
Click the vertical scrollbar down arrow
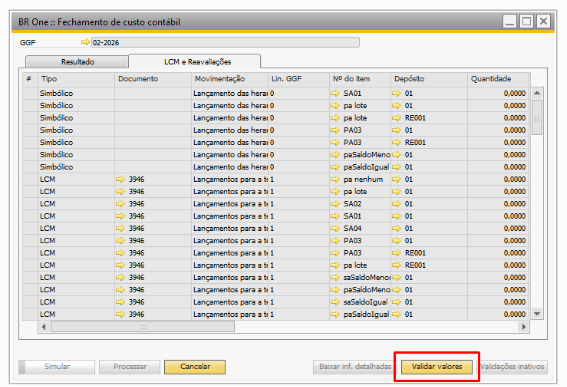point(537,314)
